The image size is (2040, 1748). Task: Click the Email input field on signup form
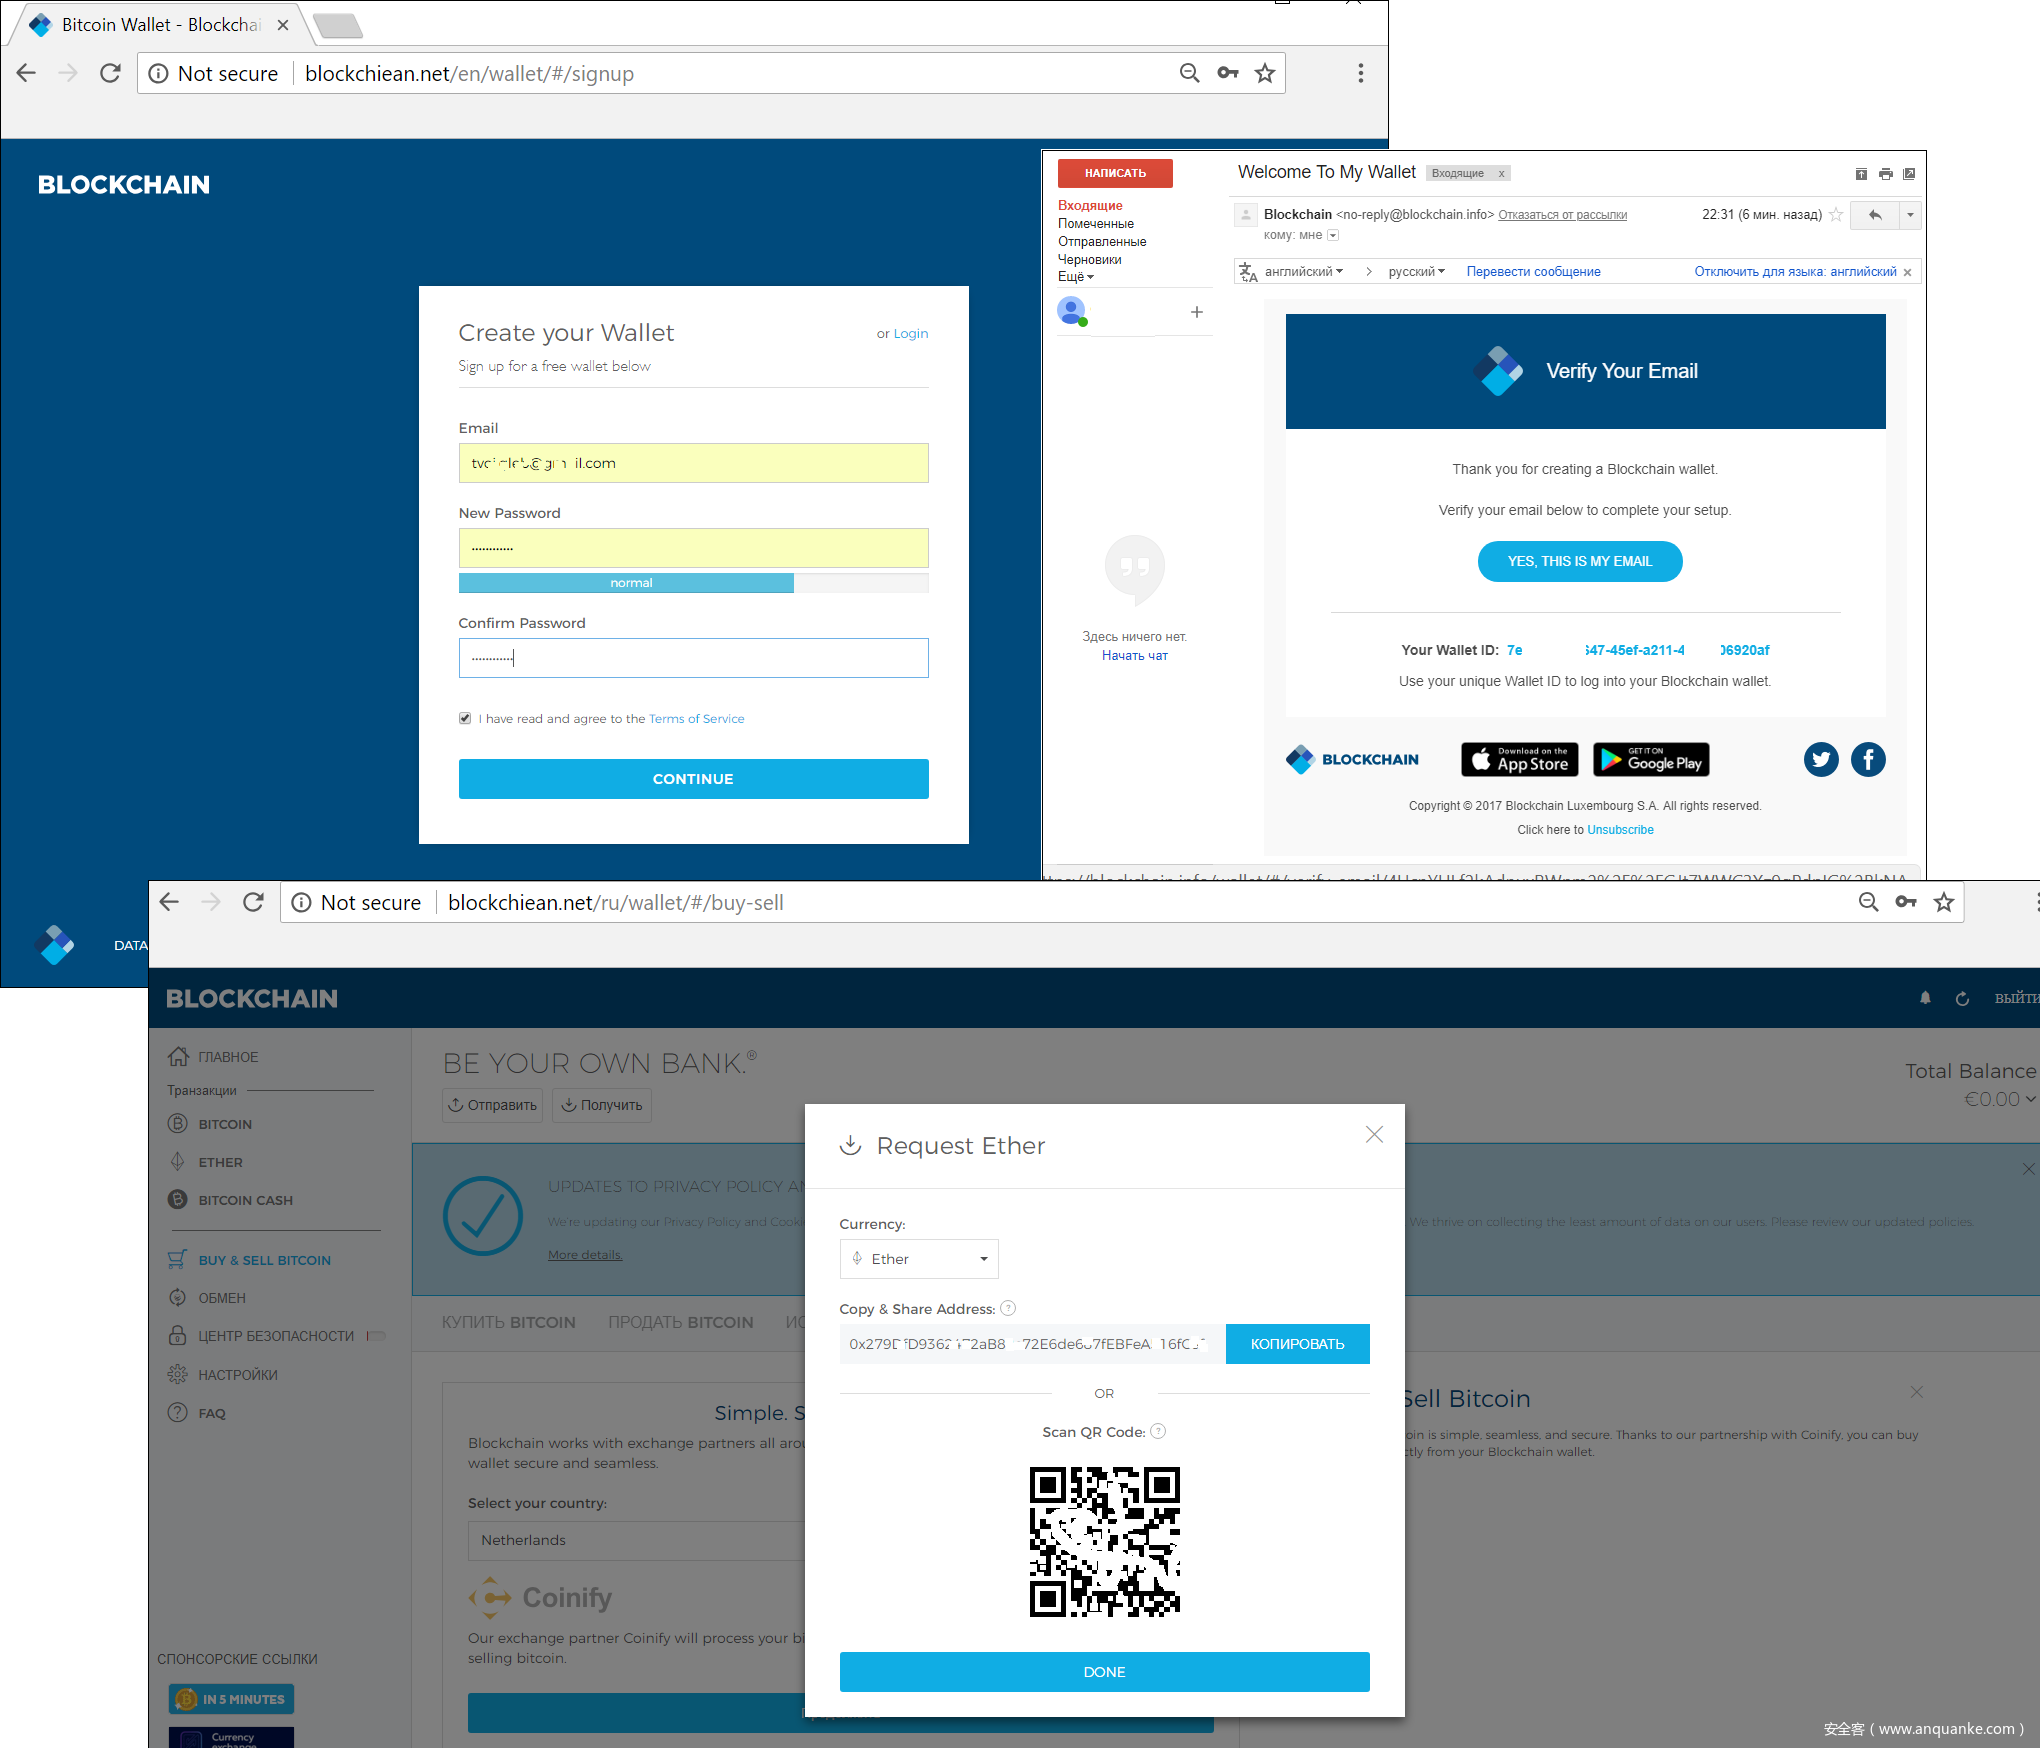click(693, 463)
